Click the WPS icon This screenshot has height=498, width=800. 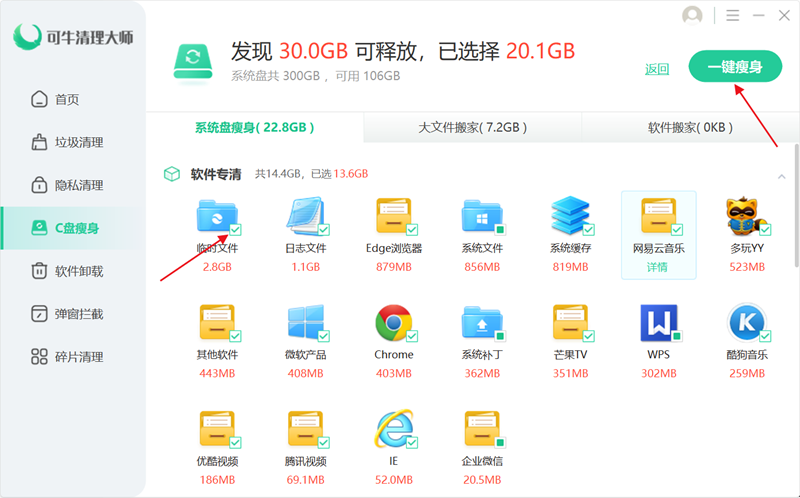pos(658,322)
